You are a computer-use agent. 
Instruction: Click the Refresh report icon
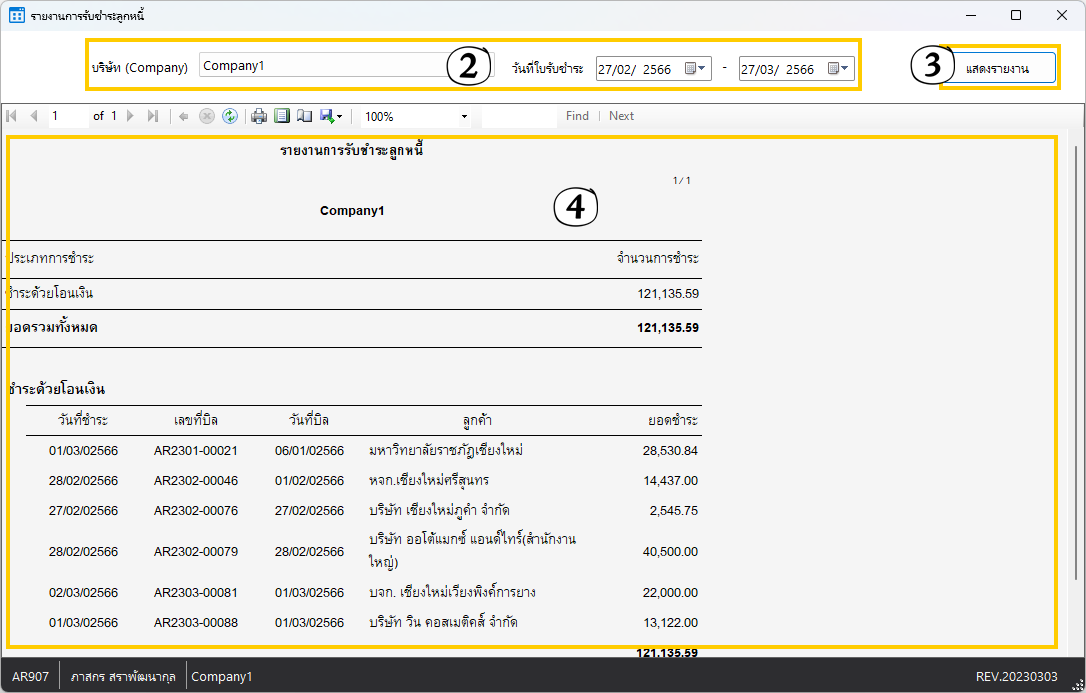click(x=230, y=116)
